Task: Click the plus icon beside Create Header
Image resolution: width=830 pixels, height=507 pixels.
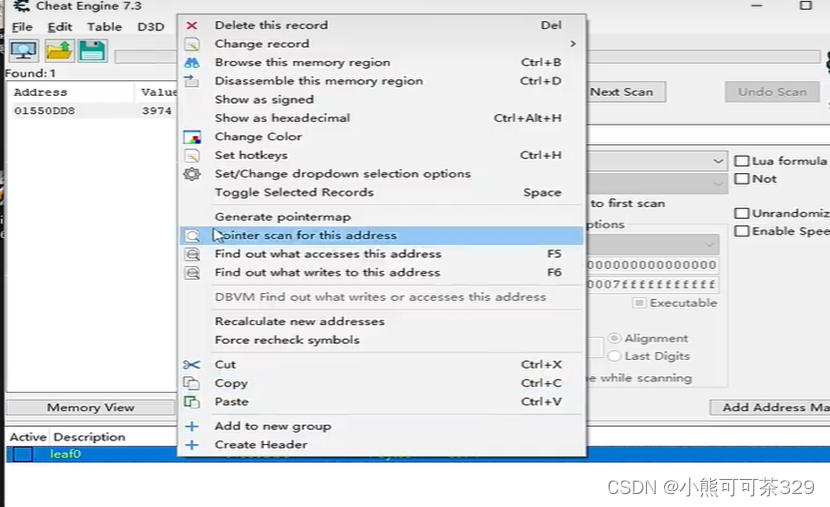Action: tap(192, 445)
